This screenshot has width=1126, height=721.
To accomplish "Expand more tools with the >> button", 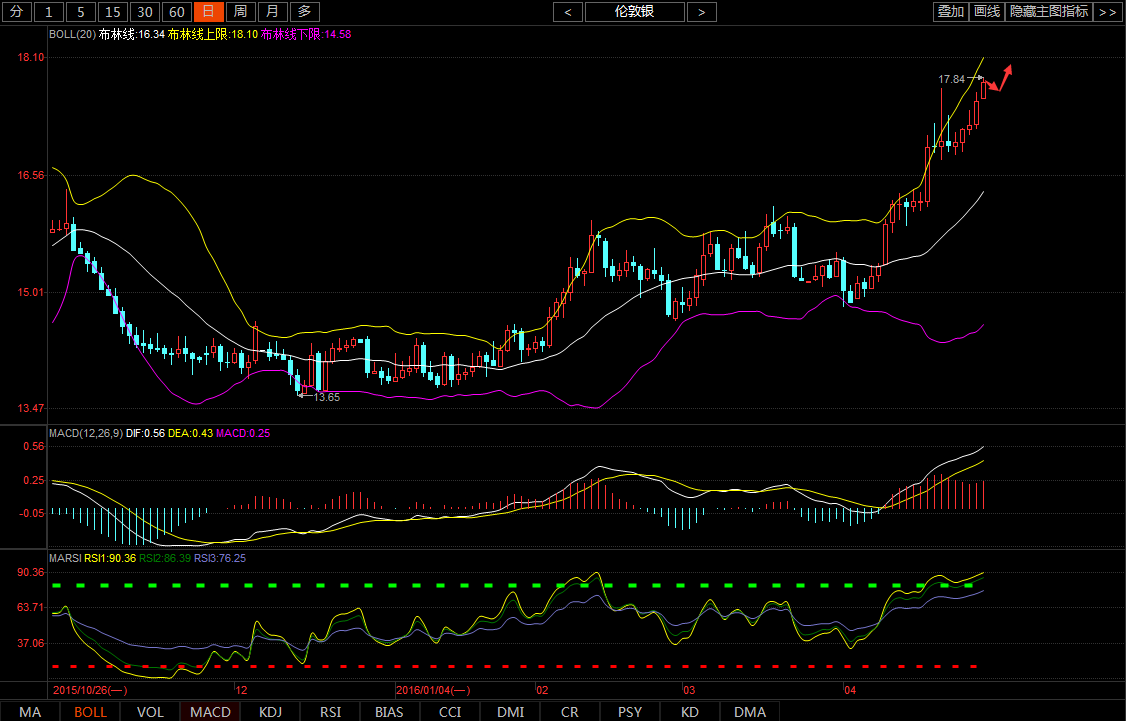I will tap(1107, 12).
